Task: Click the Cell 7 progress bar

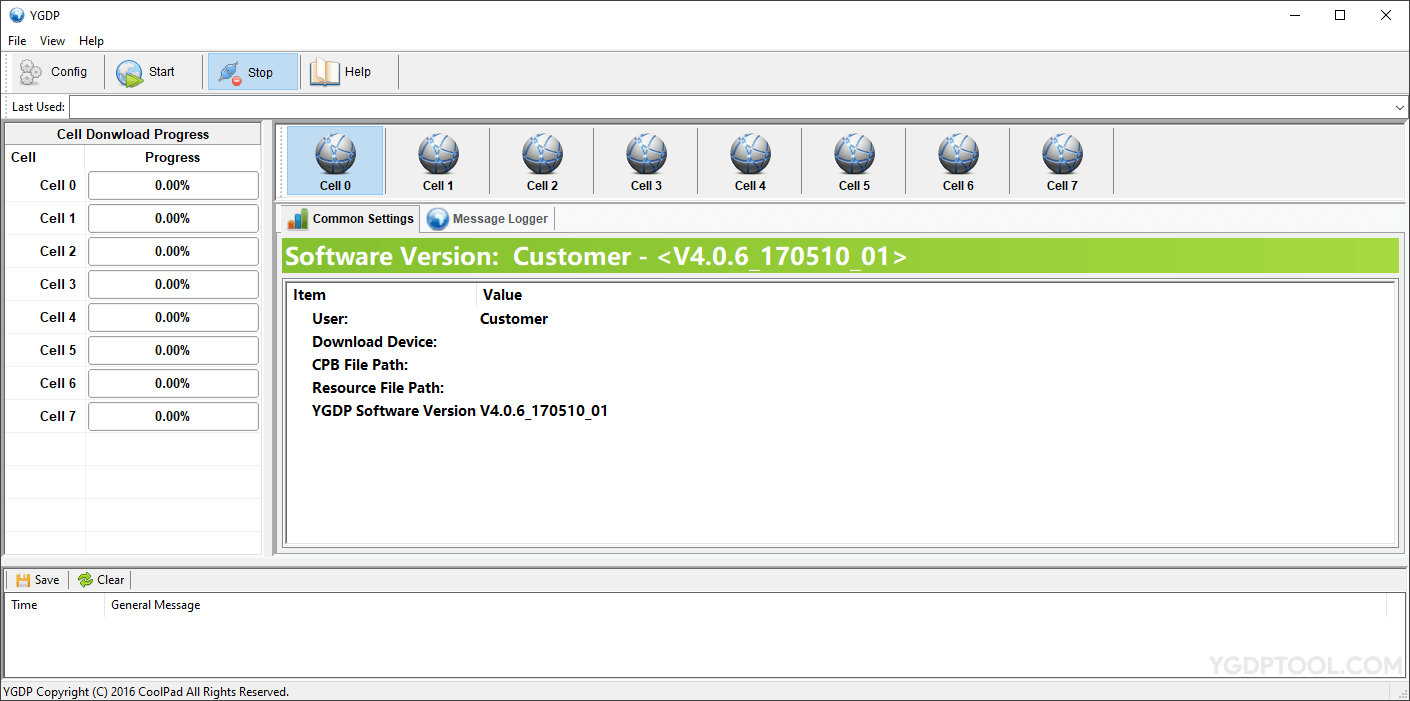Action: [x=173, y=416]
